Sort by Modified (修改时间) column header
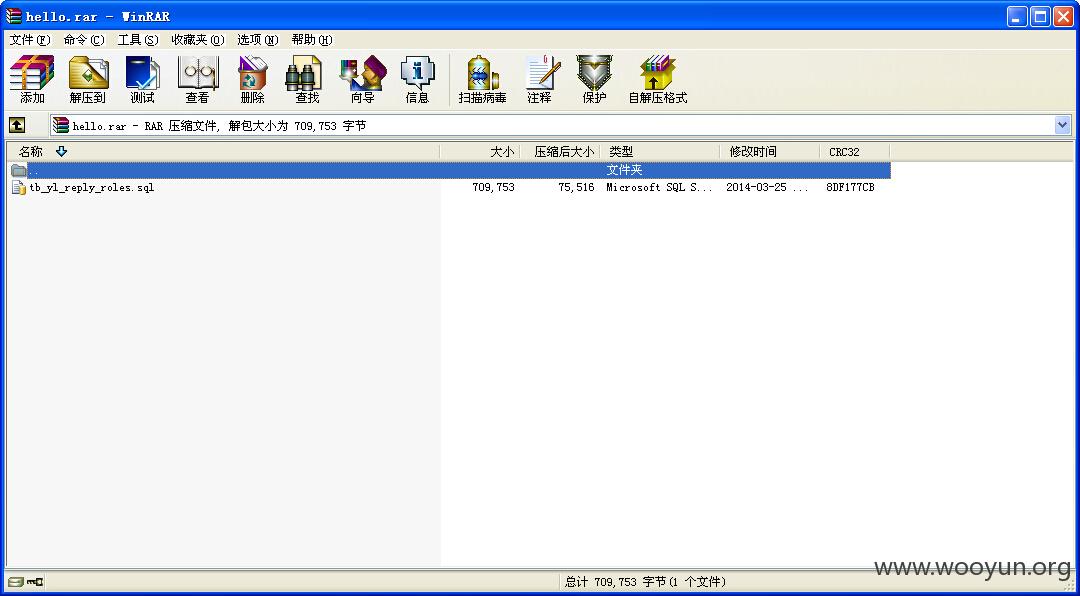The width and height of the screenshot is (1080, 596). coord(770,152)
